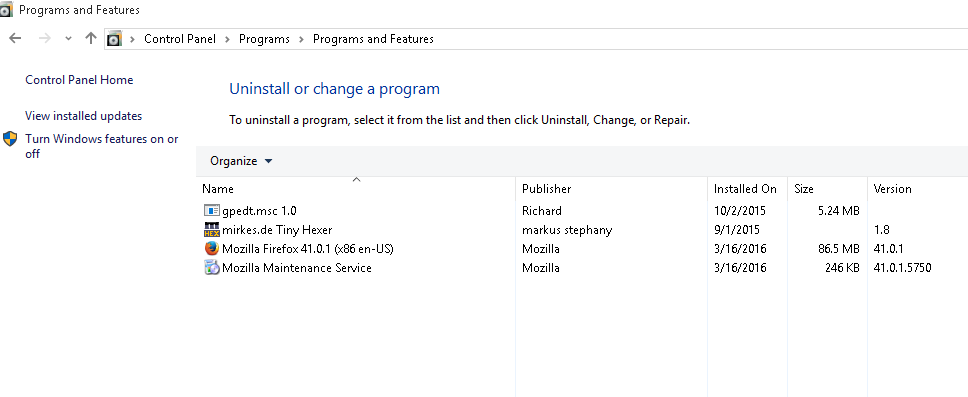Open Turn Windows features on or off
The image size is (968, 397).
[x=102, y=146]
